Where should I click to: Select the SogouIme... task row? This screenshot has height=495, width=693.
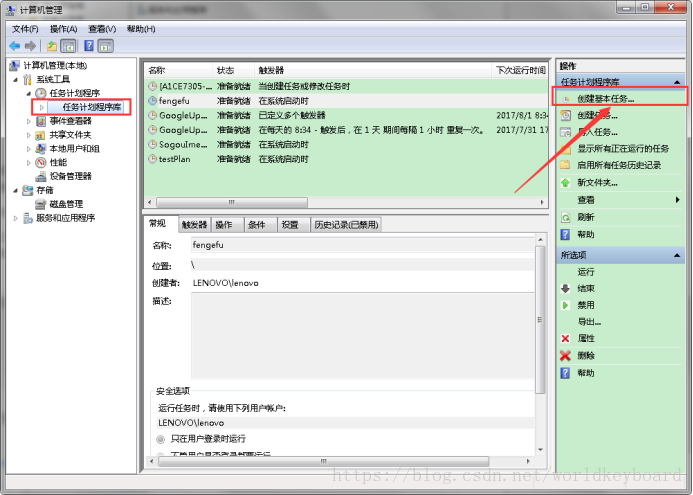[346, 145]
